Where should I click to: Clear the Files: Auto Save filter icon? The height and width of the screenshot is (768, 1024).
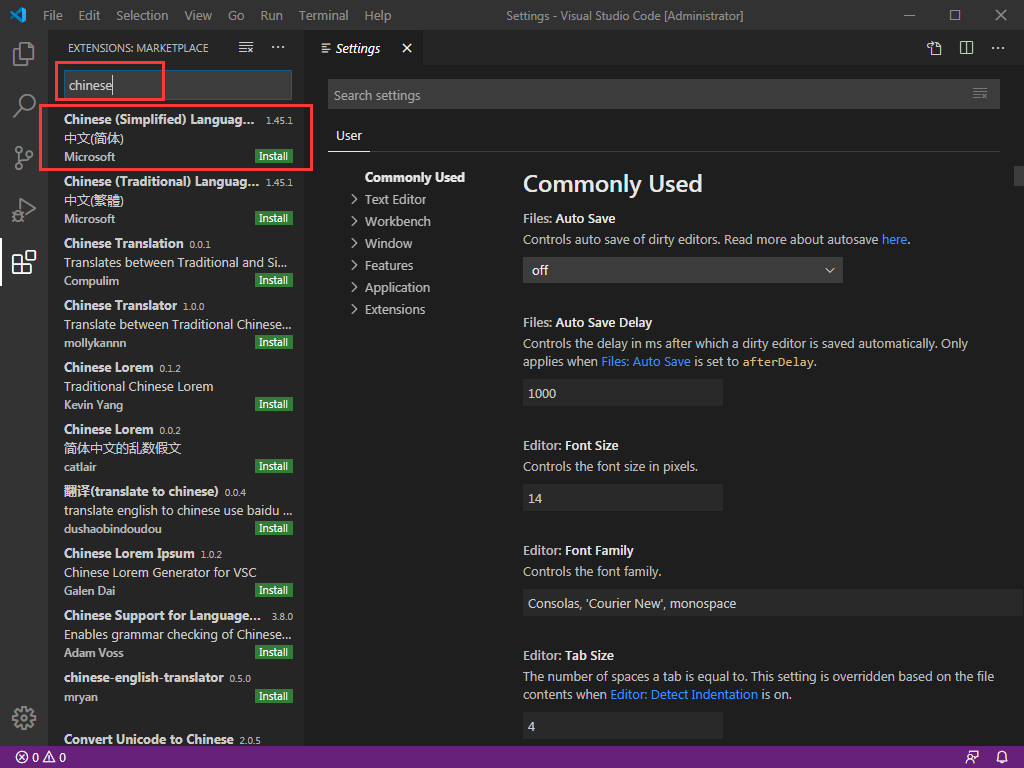978,93
